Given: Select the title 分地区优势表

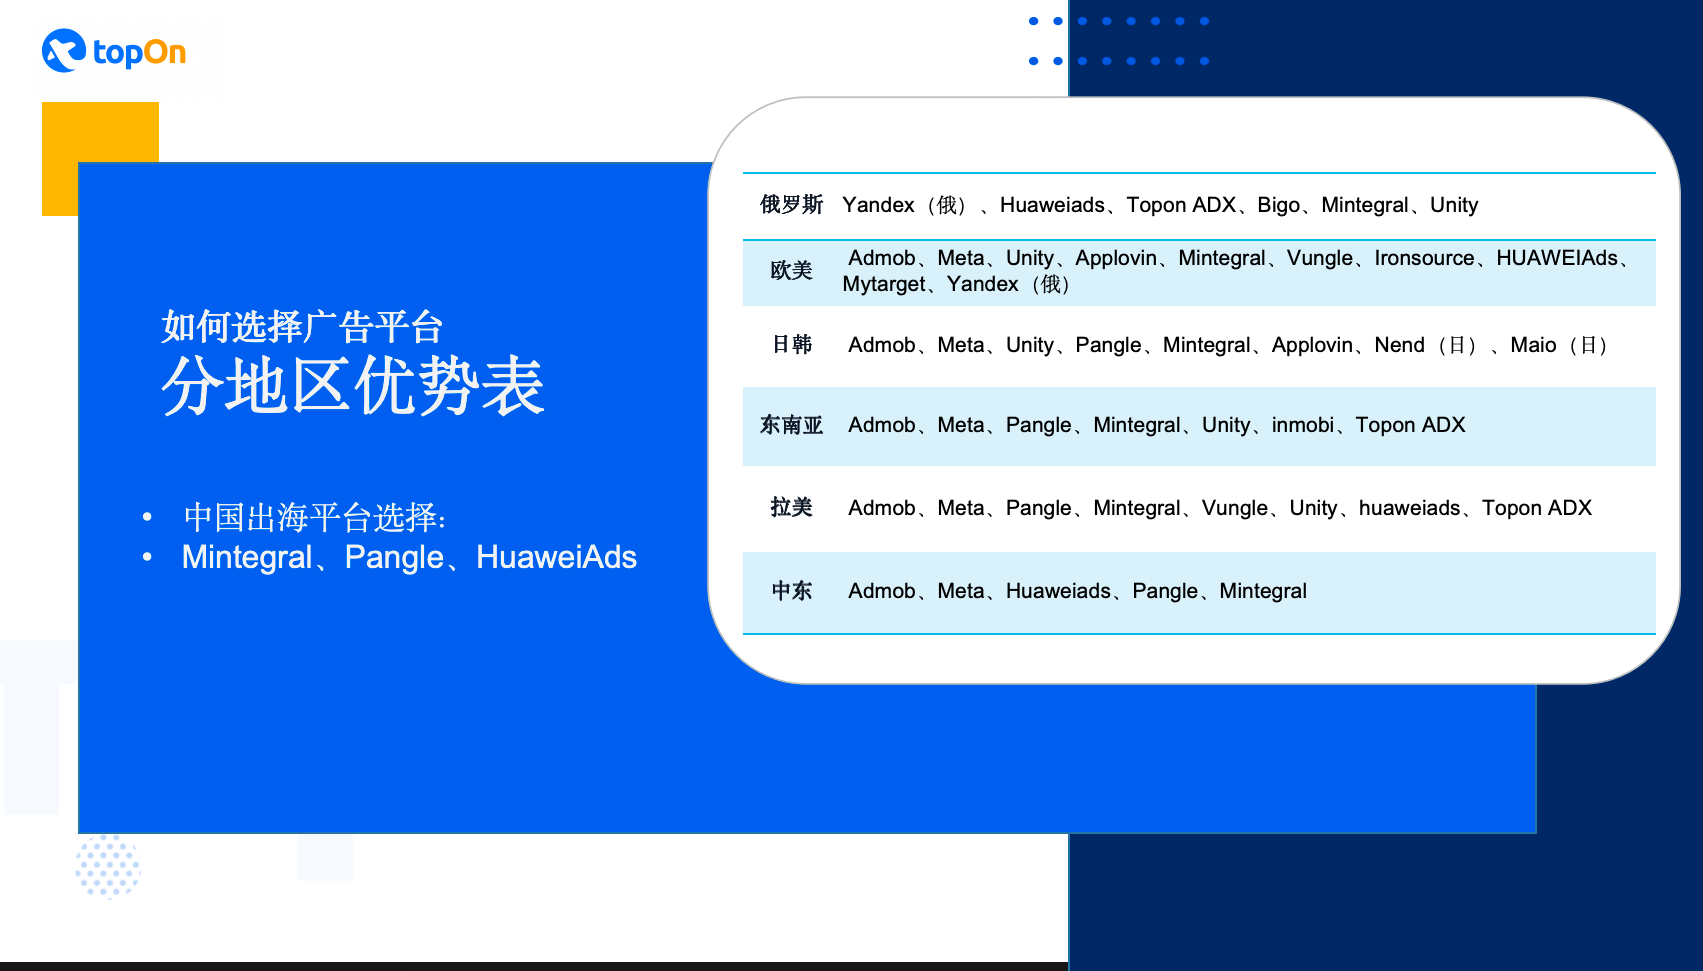Looking at the screenshot, I should pyautogui.click(x=353, y=386).
